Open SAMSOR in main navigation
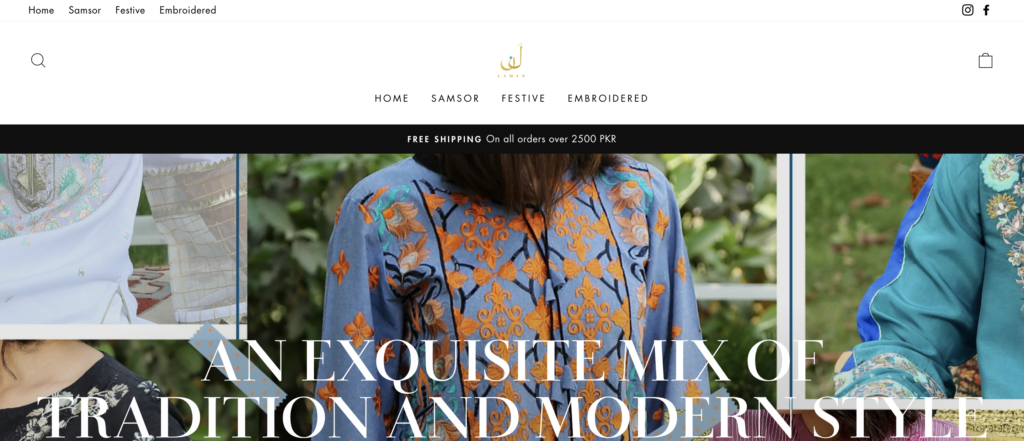This screenshot has width=1024, height=441. point(455,98)
